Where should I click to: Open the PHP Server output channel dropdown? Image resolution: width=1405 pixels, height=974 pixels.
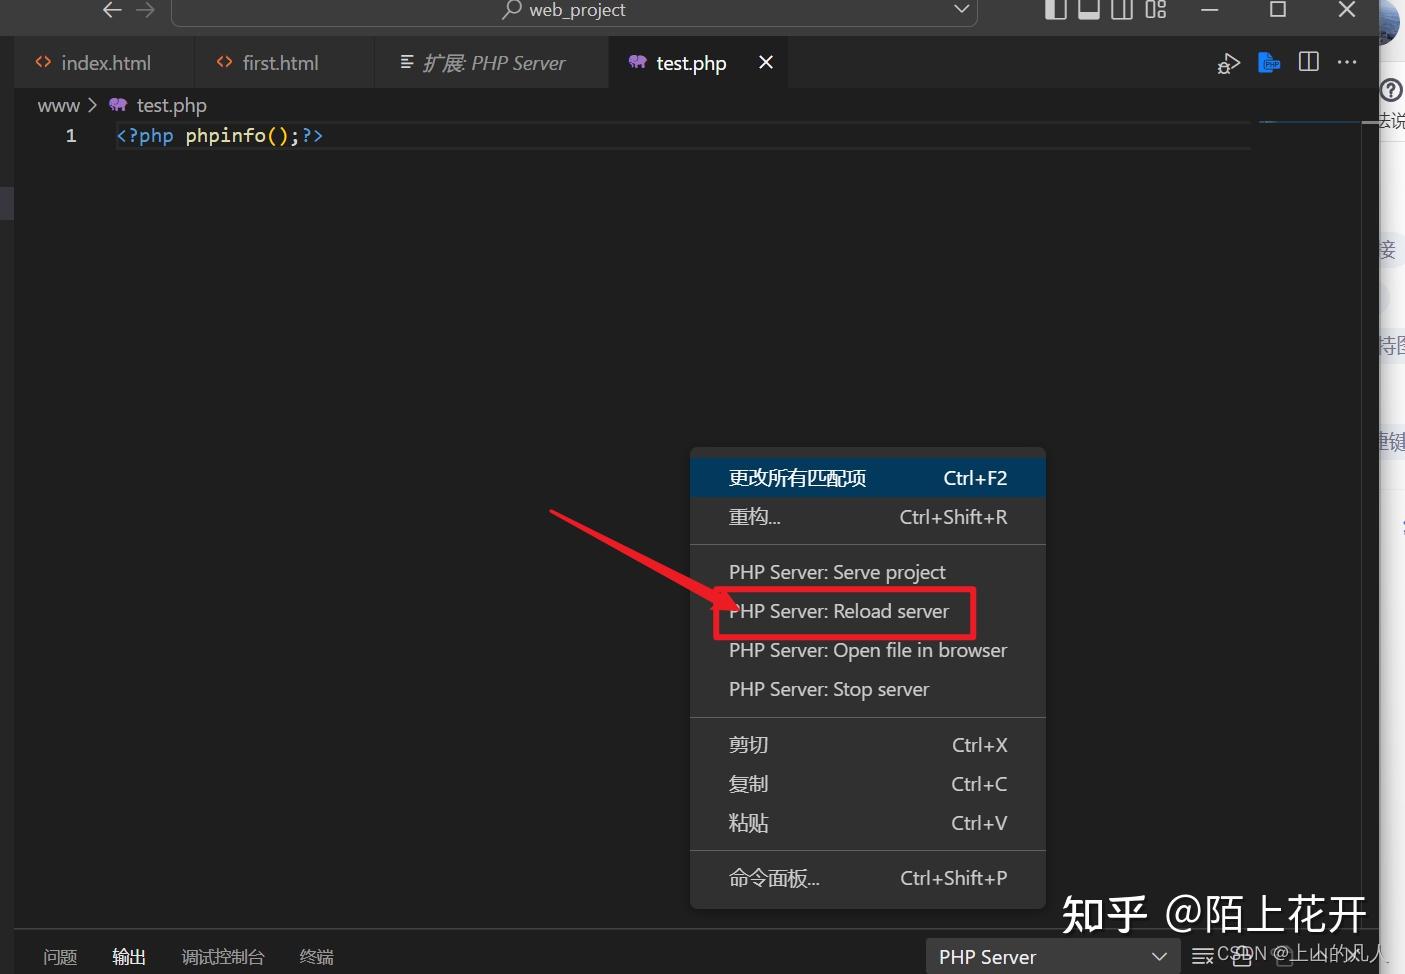pyautogui.click(x=1157, y=956)
